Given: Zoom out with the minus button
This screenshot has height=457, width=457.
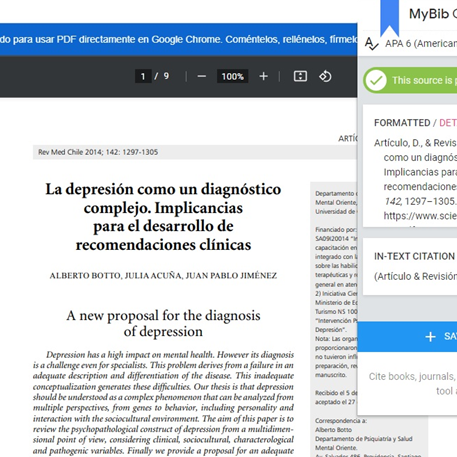Looking at the screenshot, I should coord(202,76).
